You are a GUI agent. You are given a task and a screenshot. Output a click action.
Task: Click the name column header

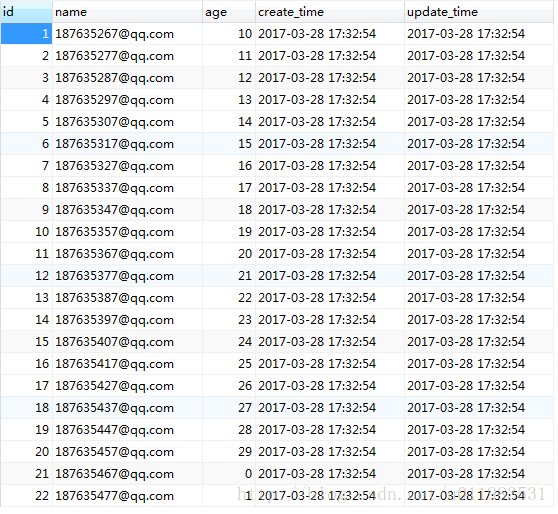[127, 12]
